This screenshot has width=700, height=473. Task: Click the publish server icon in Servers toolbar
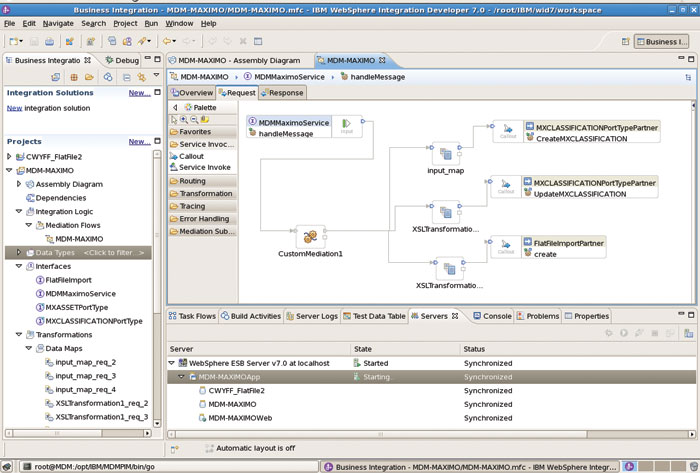click(670, 333)
